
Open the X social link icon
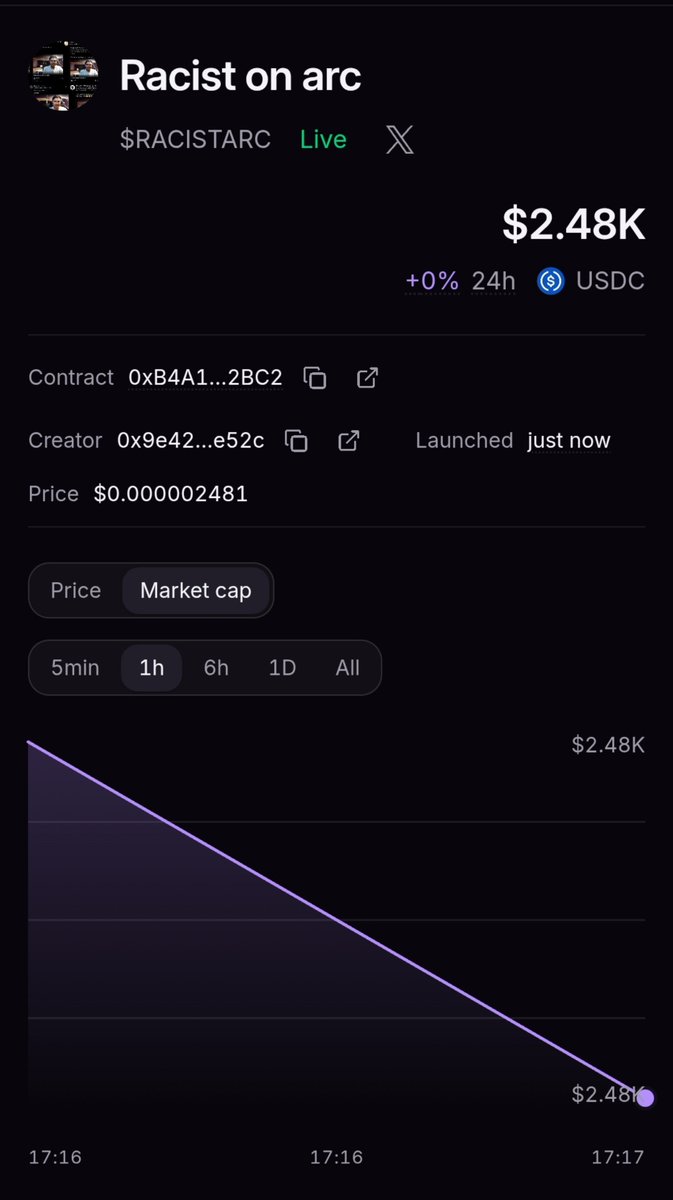click(400, 140)
